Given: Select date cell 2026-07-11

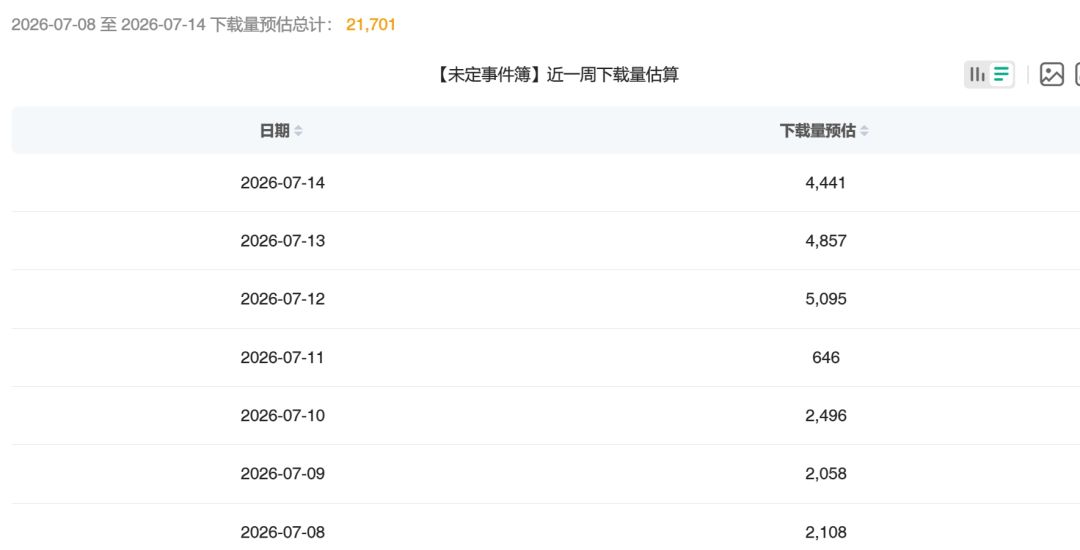Looking at the screenshot, I should (x=282, y=358).
